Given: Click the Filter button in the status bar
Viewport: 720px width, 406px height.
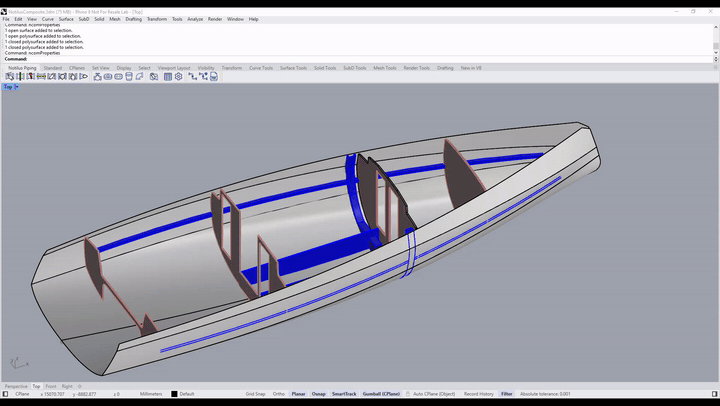Looking at the screenshot, I should [506, 394].
